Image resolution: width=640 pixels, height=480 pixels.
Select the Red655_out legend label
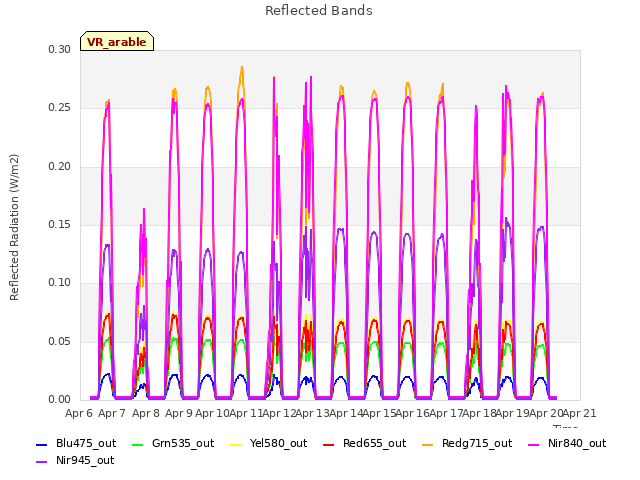point(374,444)
